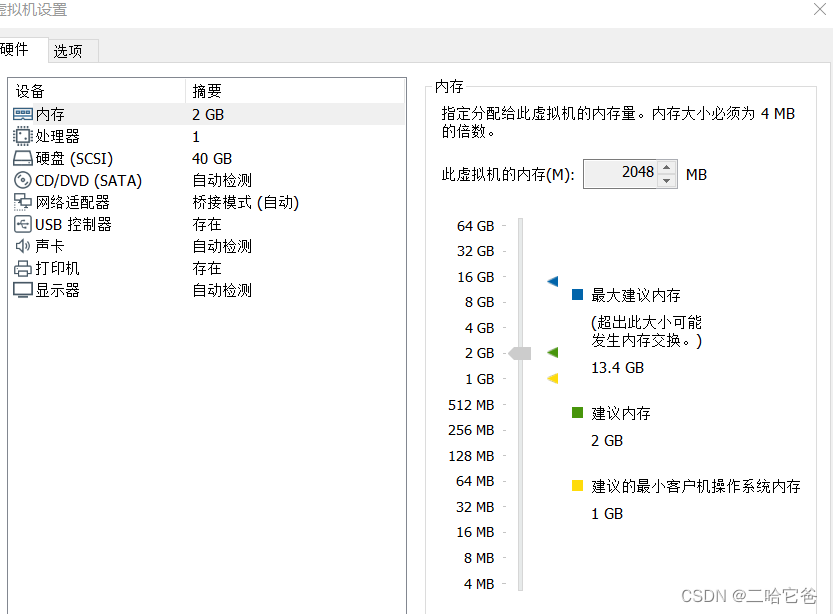Click the 设备 column header
The image size is (833, 614).
[98, 91]
